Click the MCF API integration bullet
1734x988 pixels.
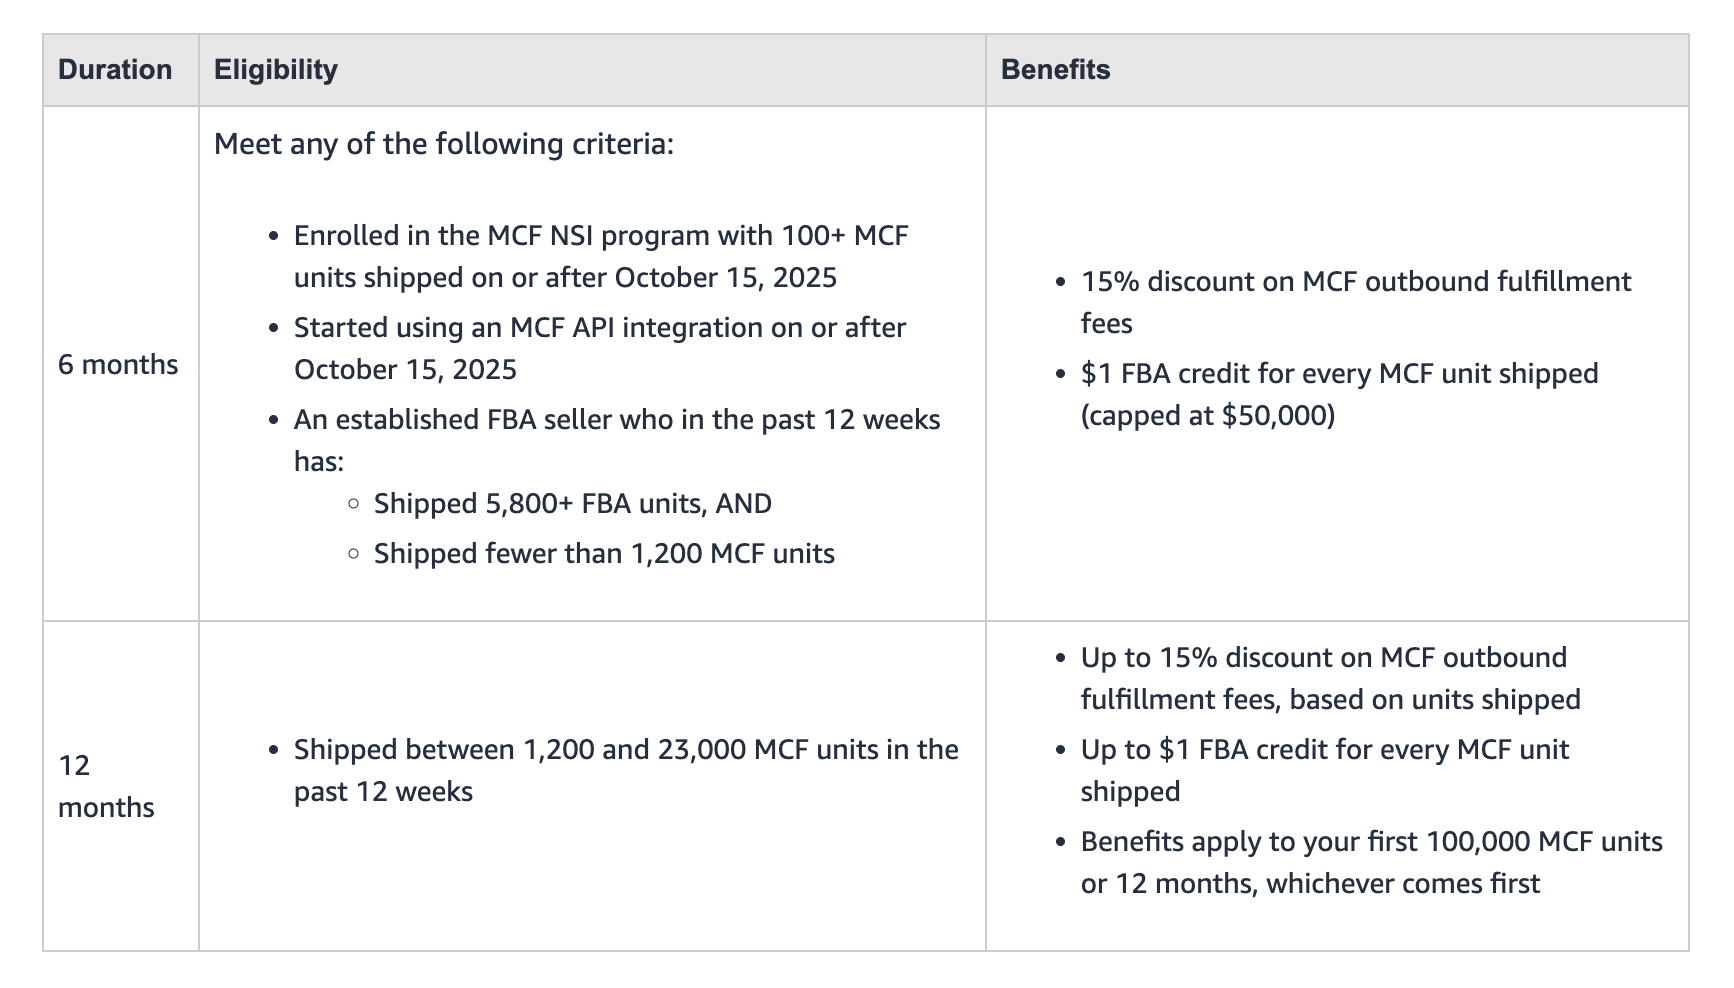tap(599, 329)
